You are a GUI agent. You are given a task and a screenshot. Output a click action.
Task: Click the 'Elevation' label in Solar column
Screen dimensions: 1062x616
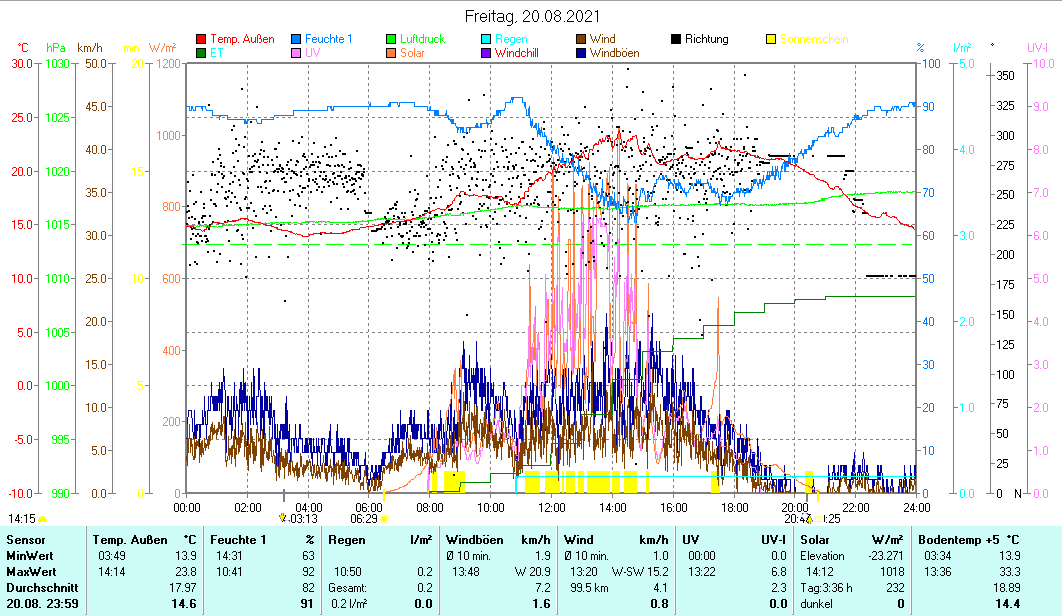click(823, 556)
